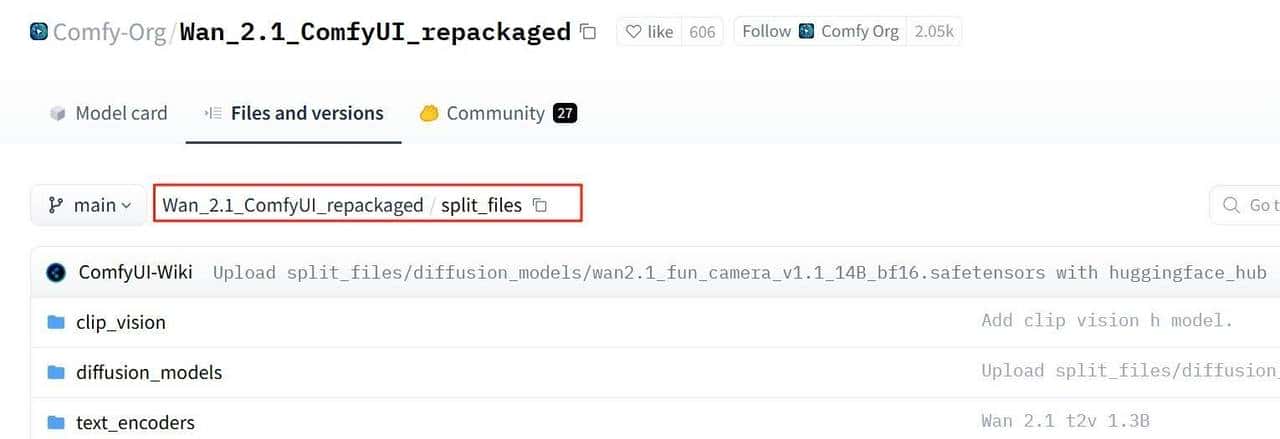This screenshot has height=439, width=1280.
Task: Open the Comfy-Org organization link
Action: [110, 32]
